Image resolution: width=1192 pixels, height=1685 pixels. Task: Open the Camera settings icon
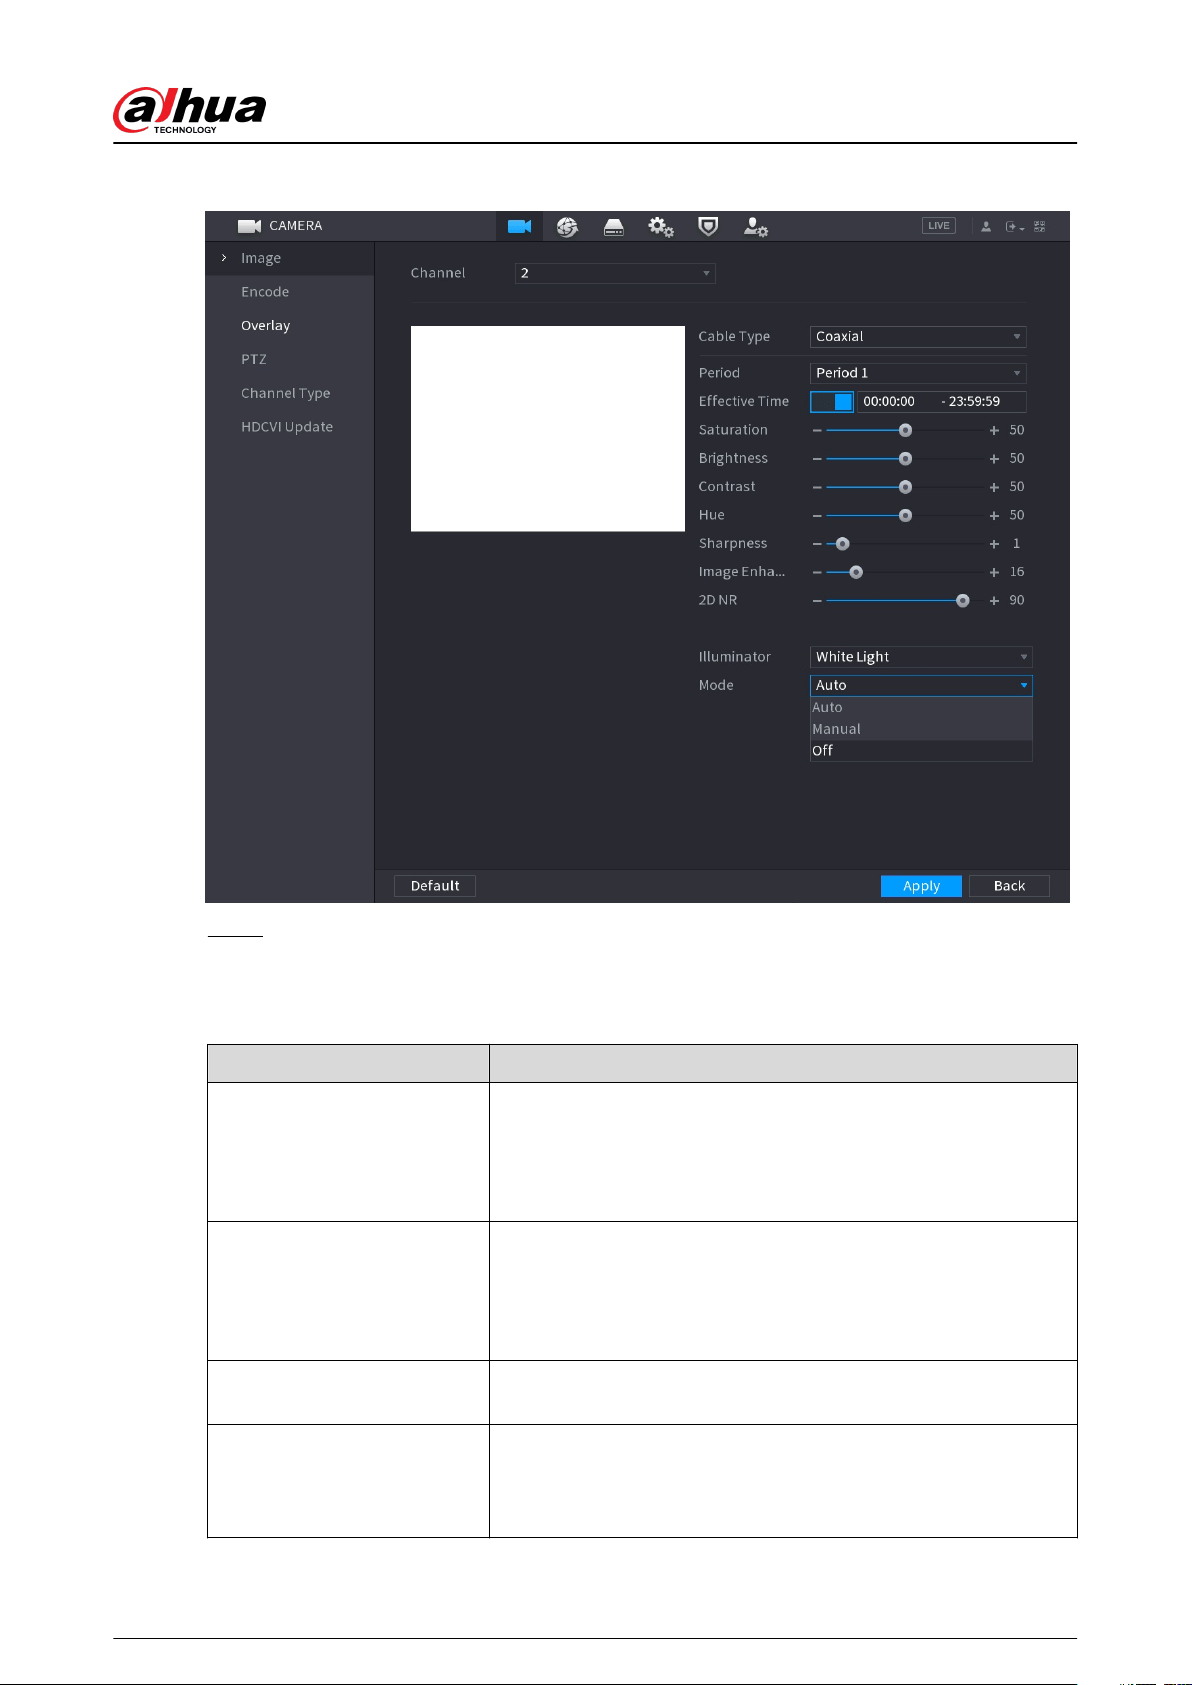click(519, 227)
